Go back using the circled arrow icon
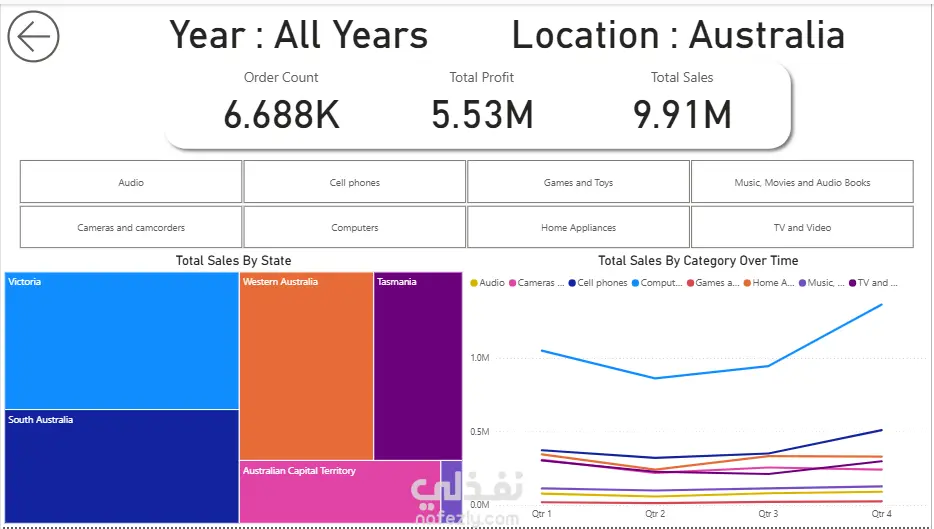Viewport: 934px width, 529px height. pos(33,36)
